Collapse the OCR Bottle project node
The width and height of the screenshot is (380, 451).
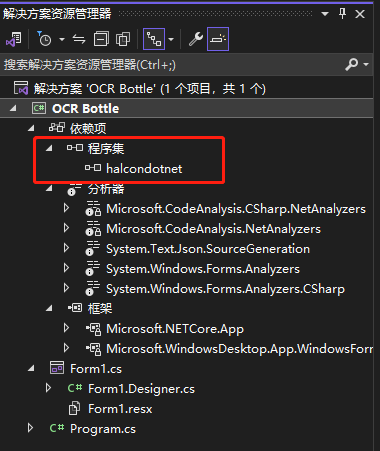tap(13, 108)
